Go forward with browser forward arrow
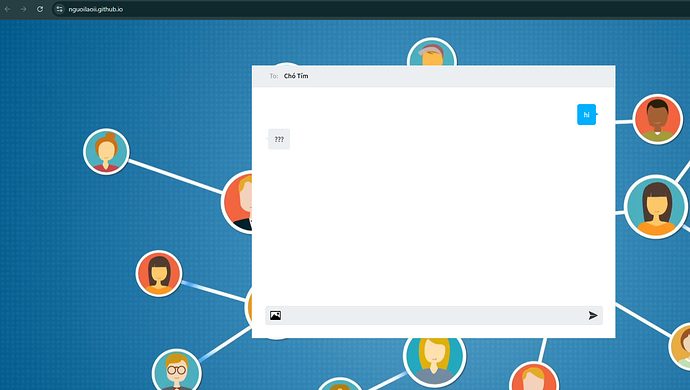 point(24,9)
